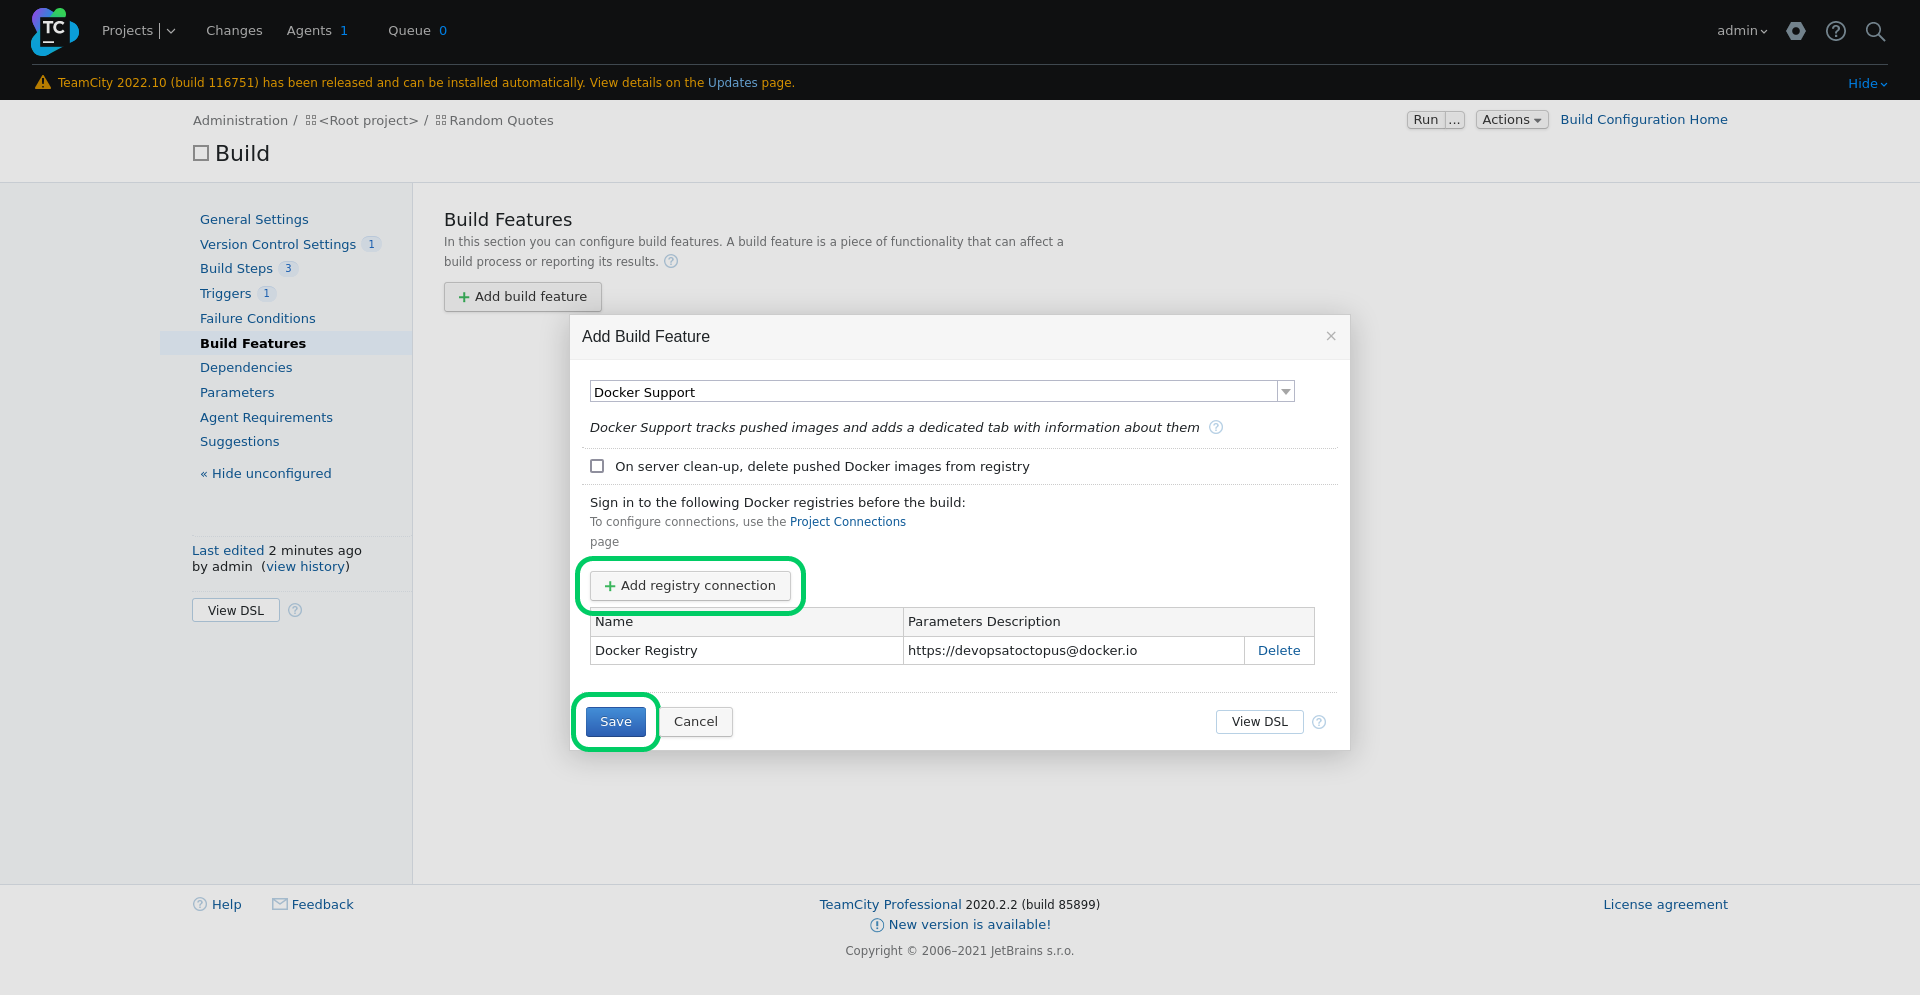Click the warning triangle icon in update banner

43,83
